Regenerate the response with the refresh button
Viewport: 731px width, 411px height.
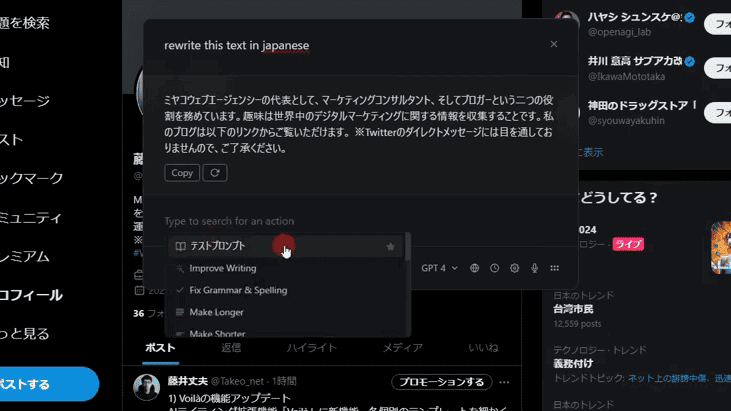tap(214, 173)
